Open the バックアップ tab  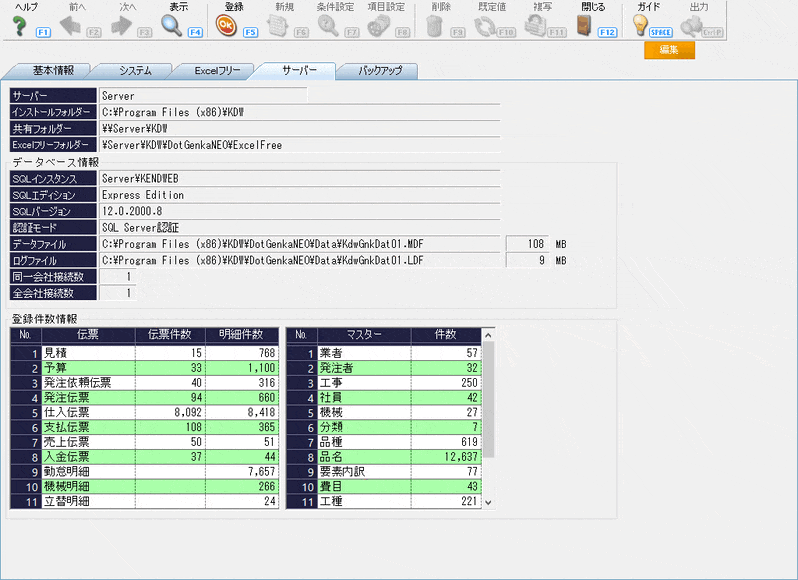[380, 71]
